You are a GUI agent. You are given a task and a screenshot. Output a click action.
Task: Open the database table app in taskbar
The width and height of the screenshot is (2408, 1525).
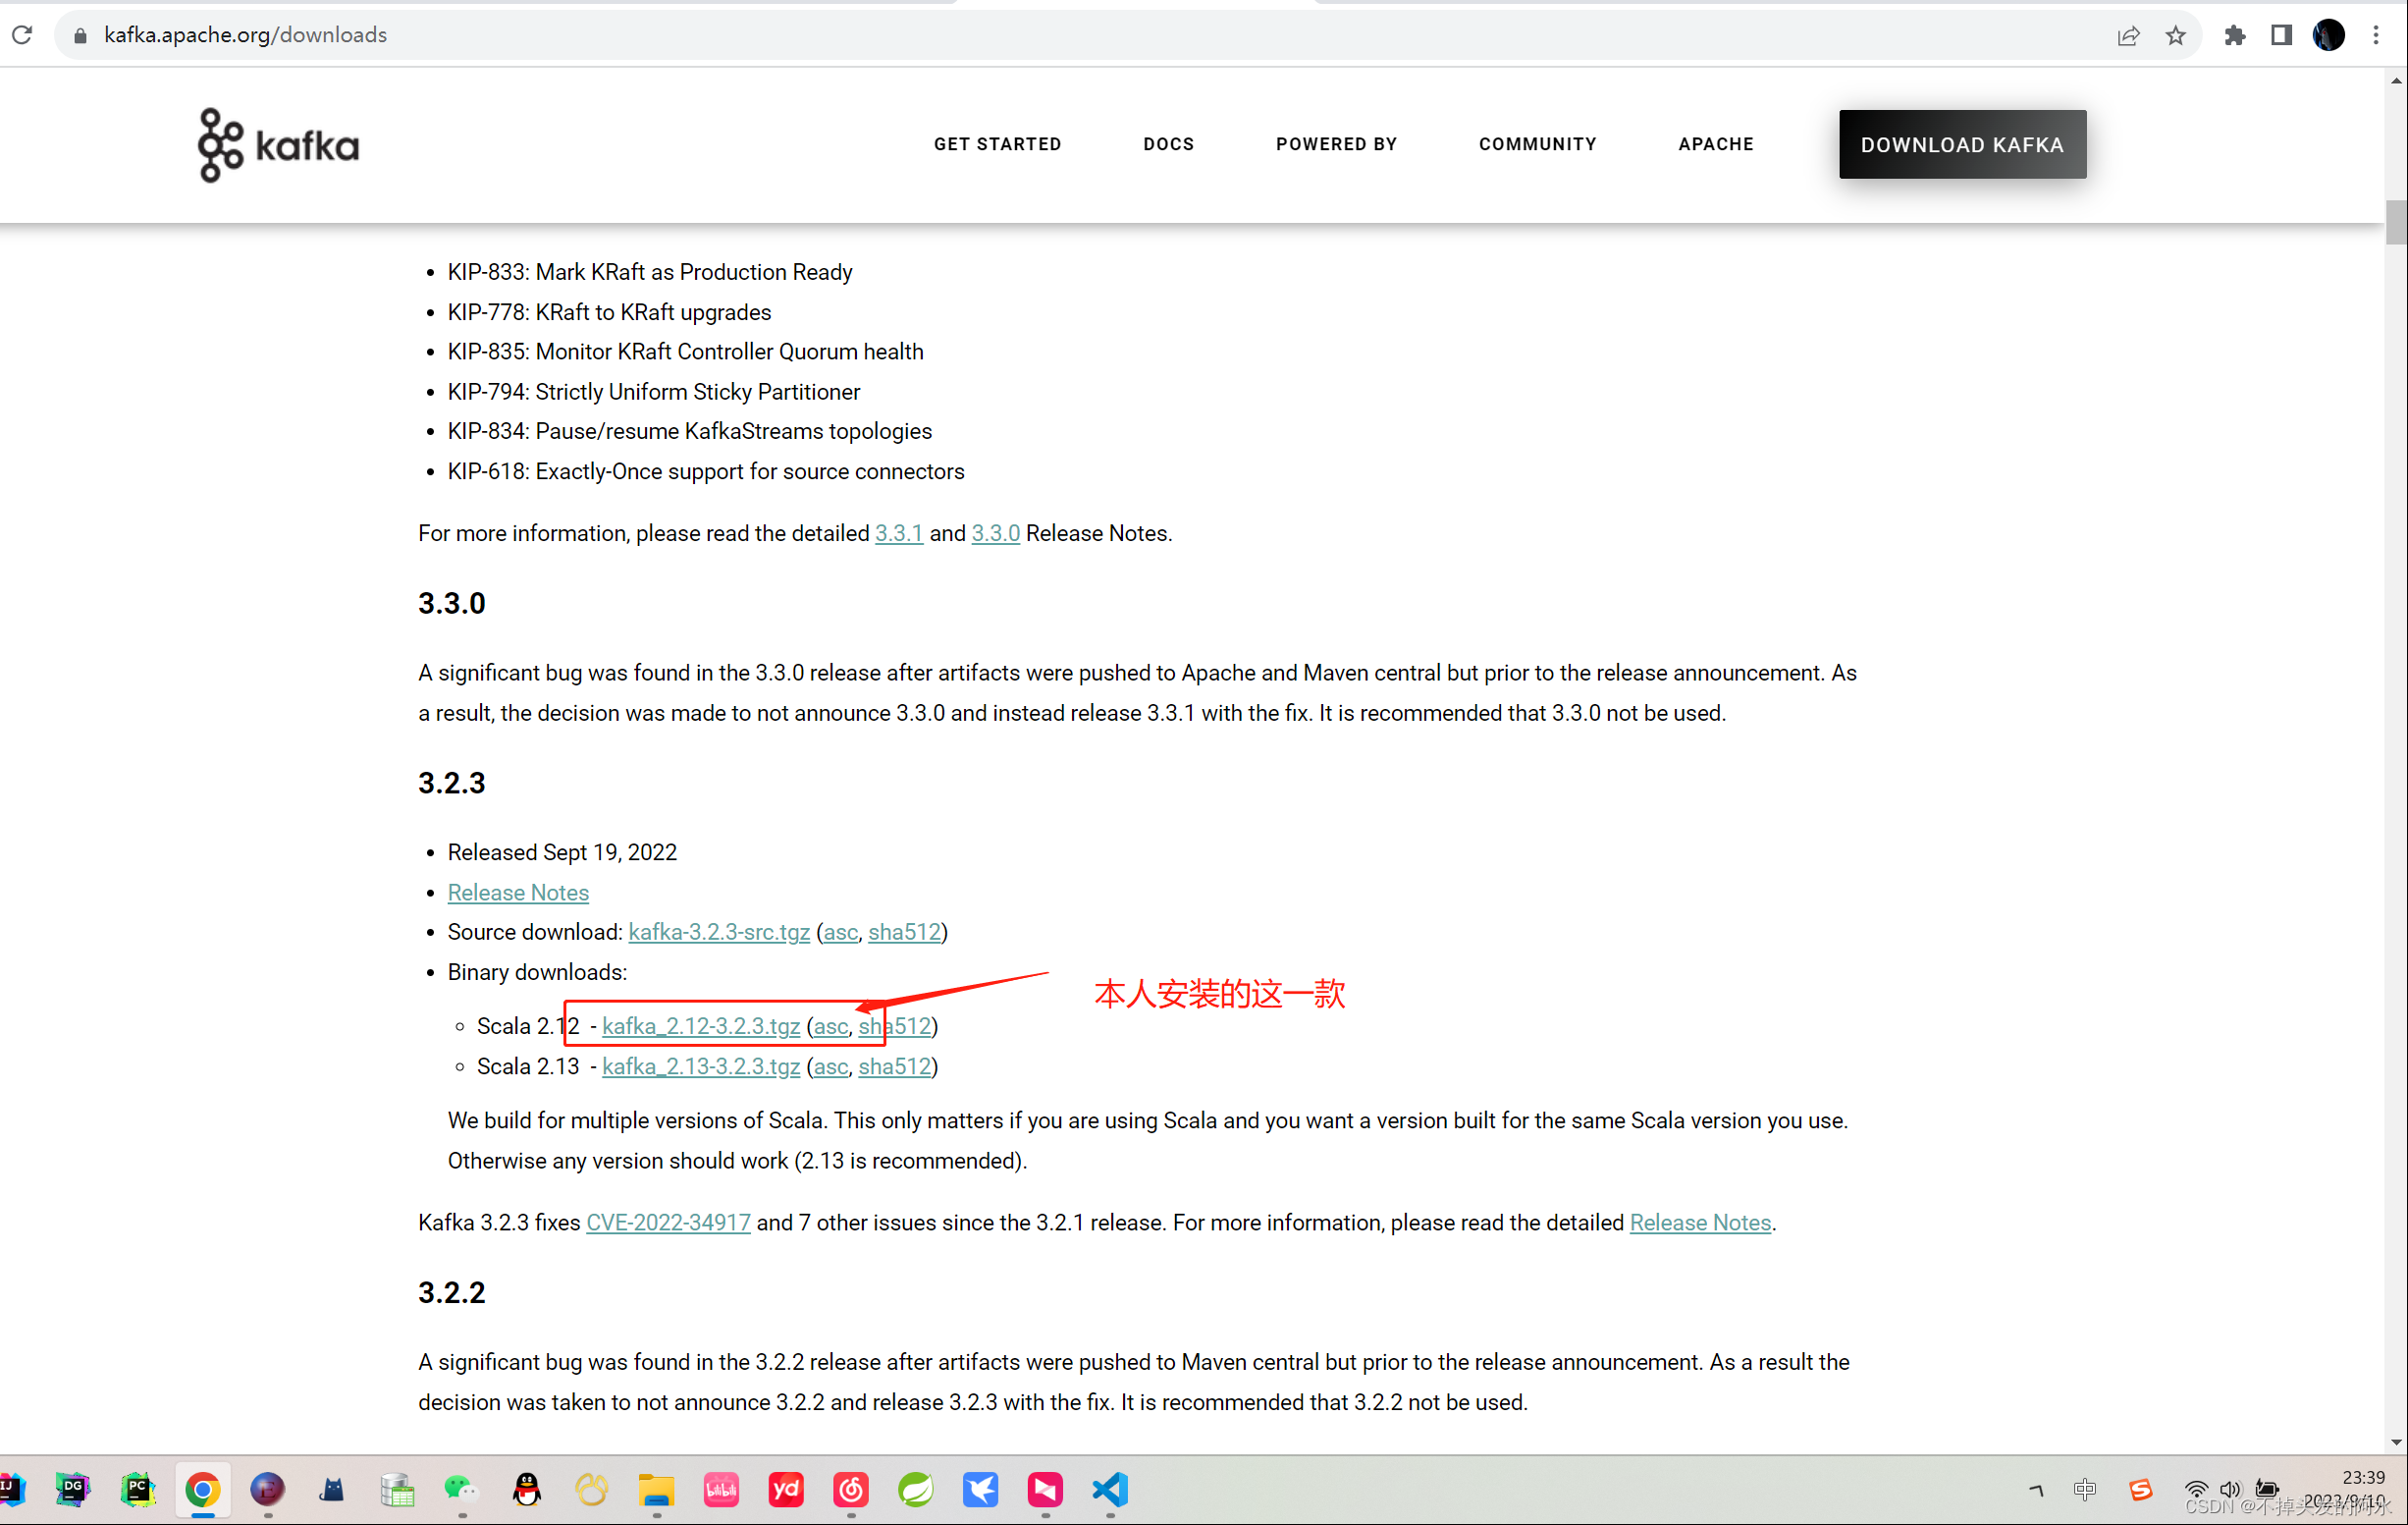[x=397, y=1489]
